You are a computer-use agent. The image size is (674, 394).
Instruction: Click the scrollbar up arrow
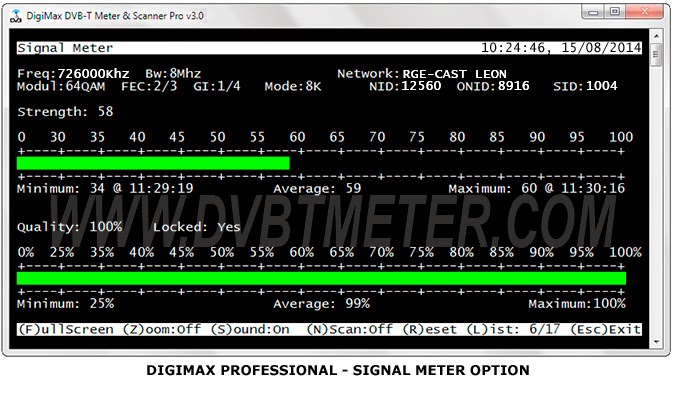click(656, 36)
